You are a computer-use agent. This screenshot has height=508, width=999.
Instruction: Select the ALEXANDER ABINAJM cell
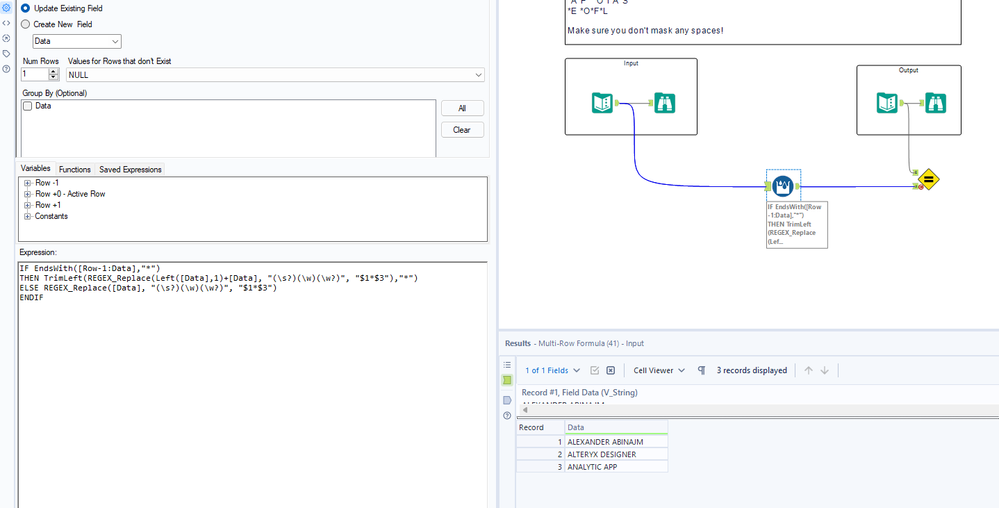tap(616, 442)
